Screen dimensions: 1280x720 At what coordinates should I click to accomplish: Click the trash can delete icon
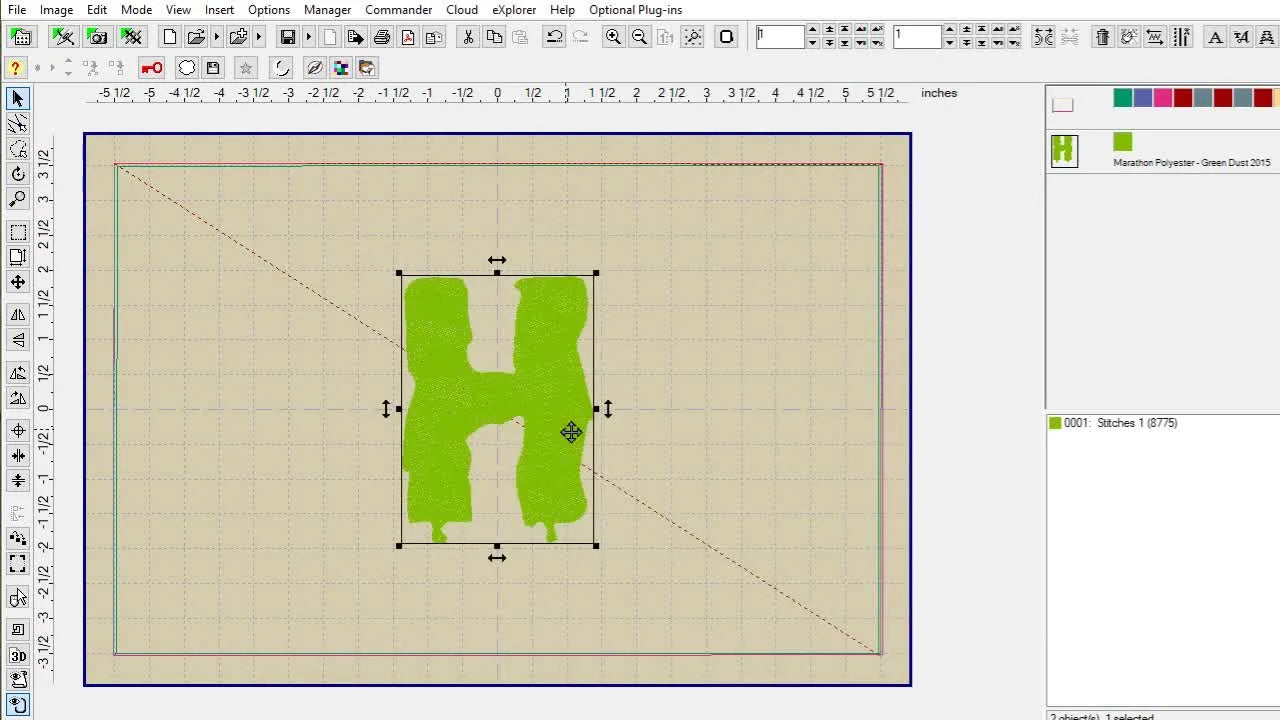point(1102,37)
